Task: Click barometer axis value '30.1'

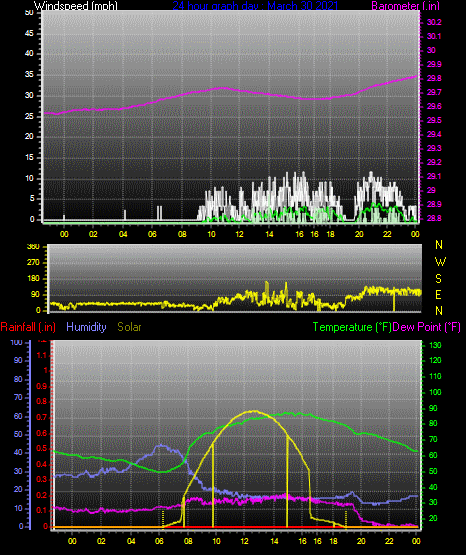Action: 434,36
